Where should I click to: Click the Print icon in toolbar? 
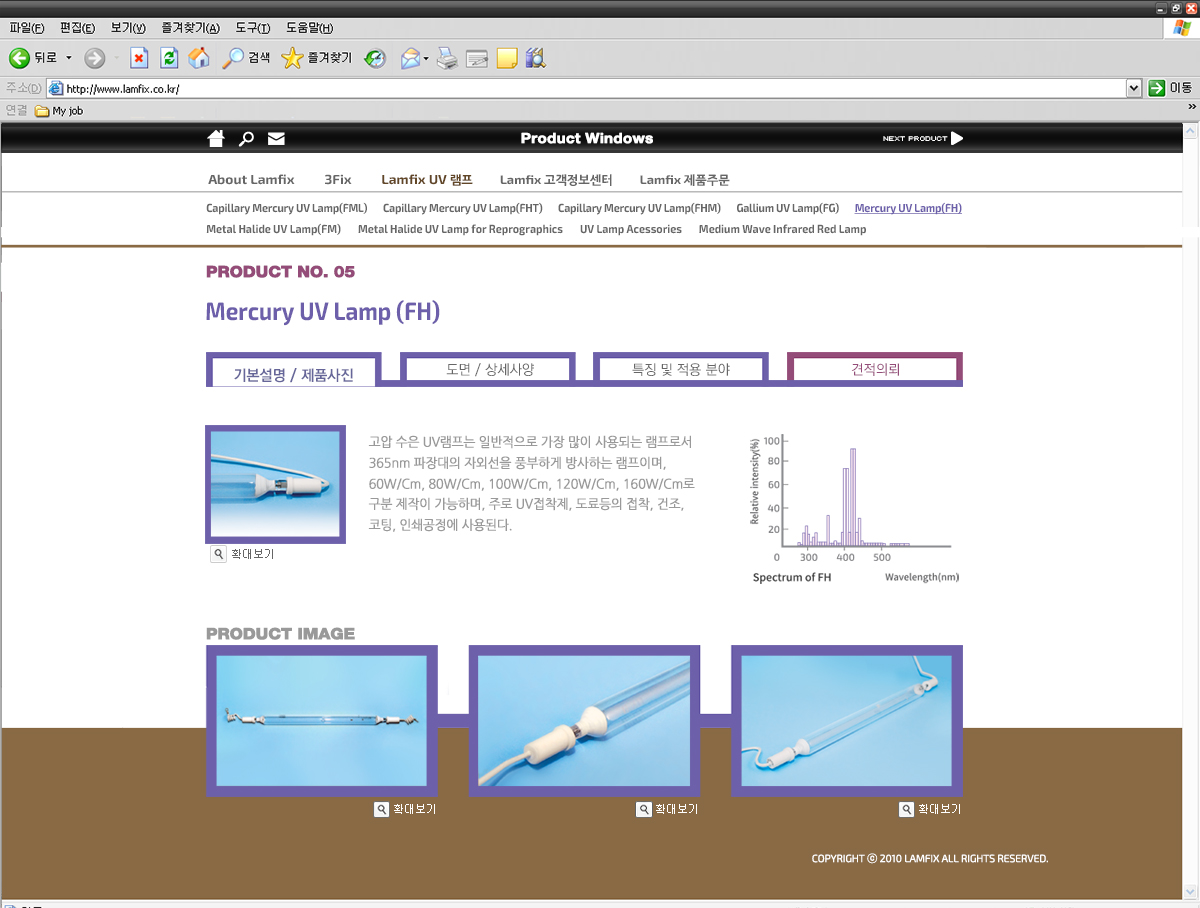pyautogui.click(x=447, y=58)
